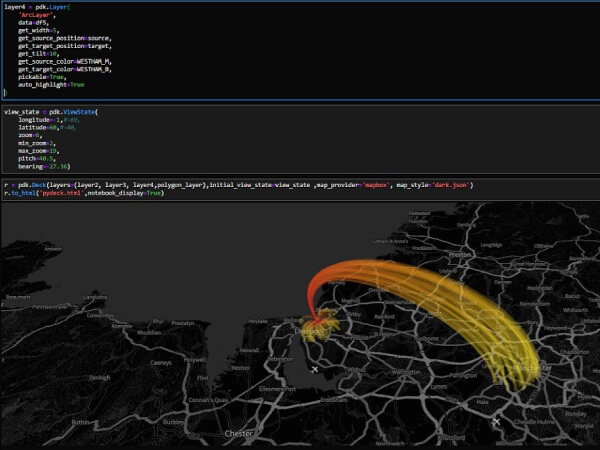
Task: Click the 'dark.json' map_style string
Action: [451, 185]
